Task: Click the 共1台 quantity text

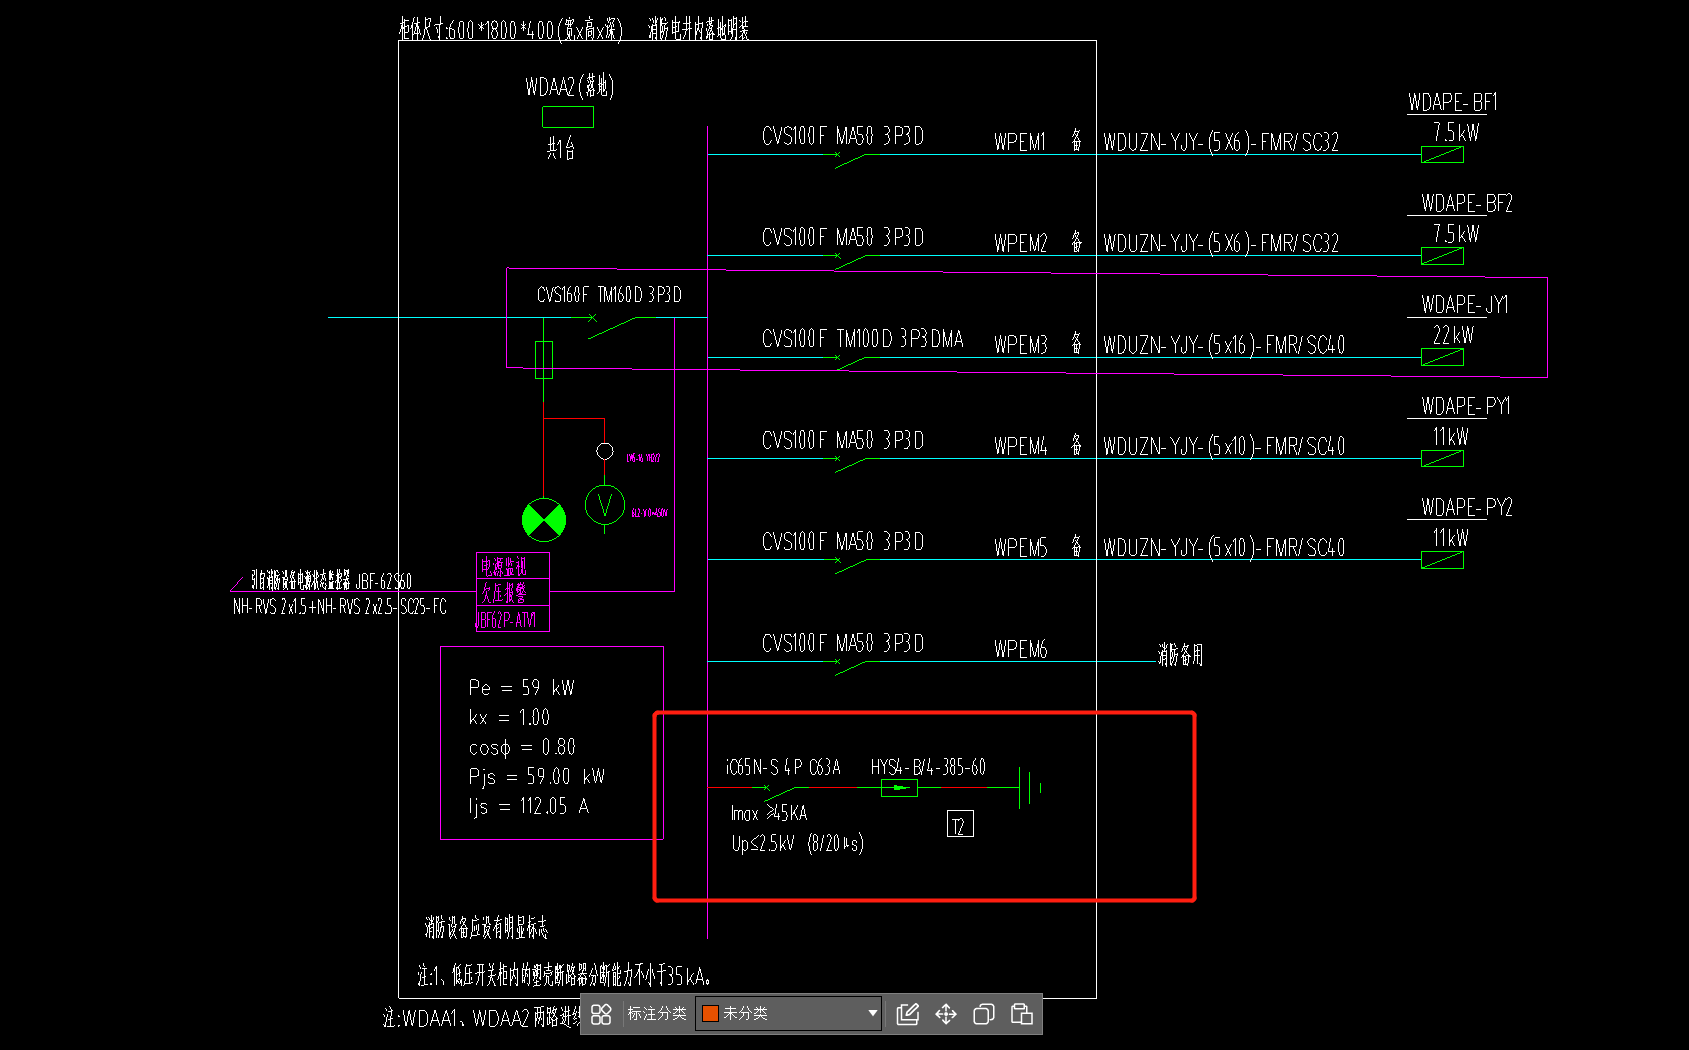Action: pos(561,149)
